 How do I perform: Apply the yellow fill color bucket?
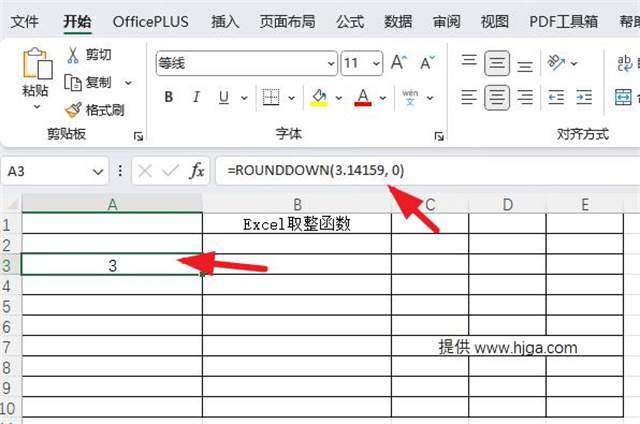(319, 97)
